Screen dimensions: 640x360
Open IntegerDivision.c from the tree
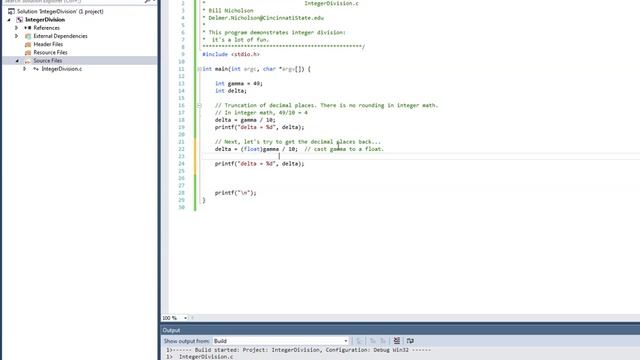point(62,69)
